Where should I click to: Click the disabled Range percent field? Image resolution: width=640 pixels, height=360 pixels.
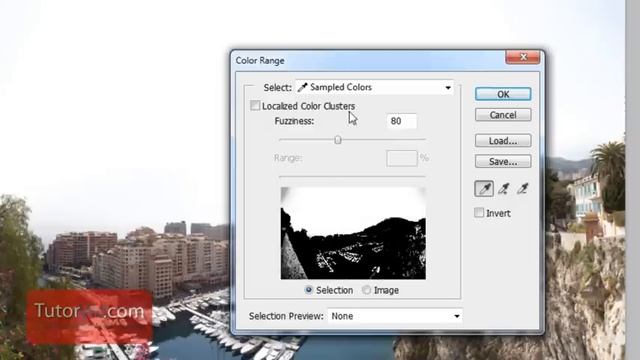pyautogui.click(x=402, y=158)
